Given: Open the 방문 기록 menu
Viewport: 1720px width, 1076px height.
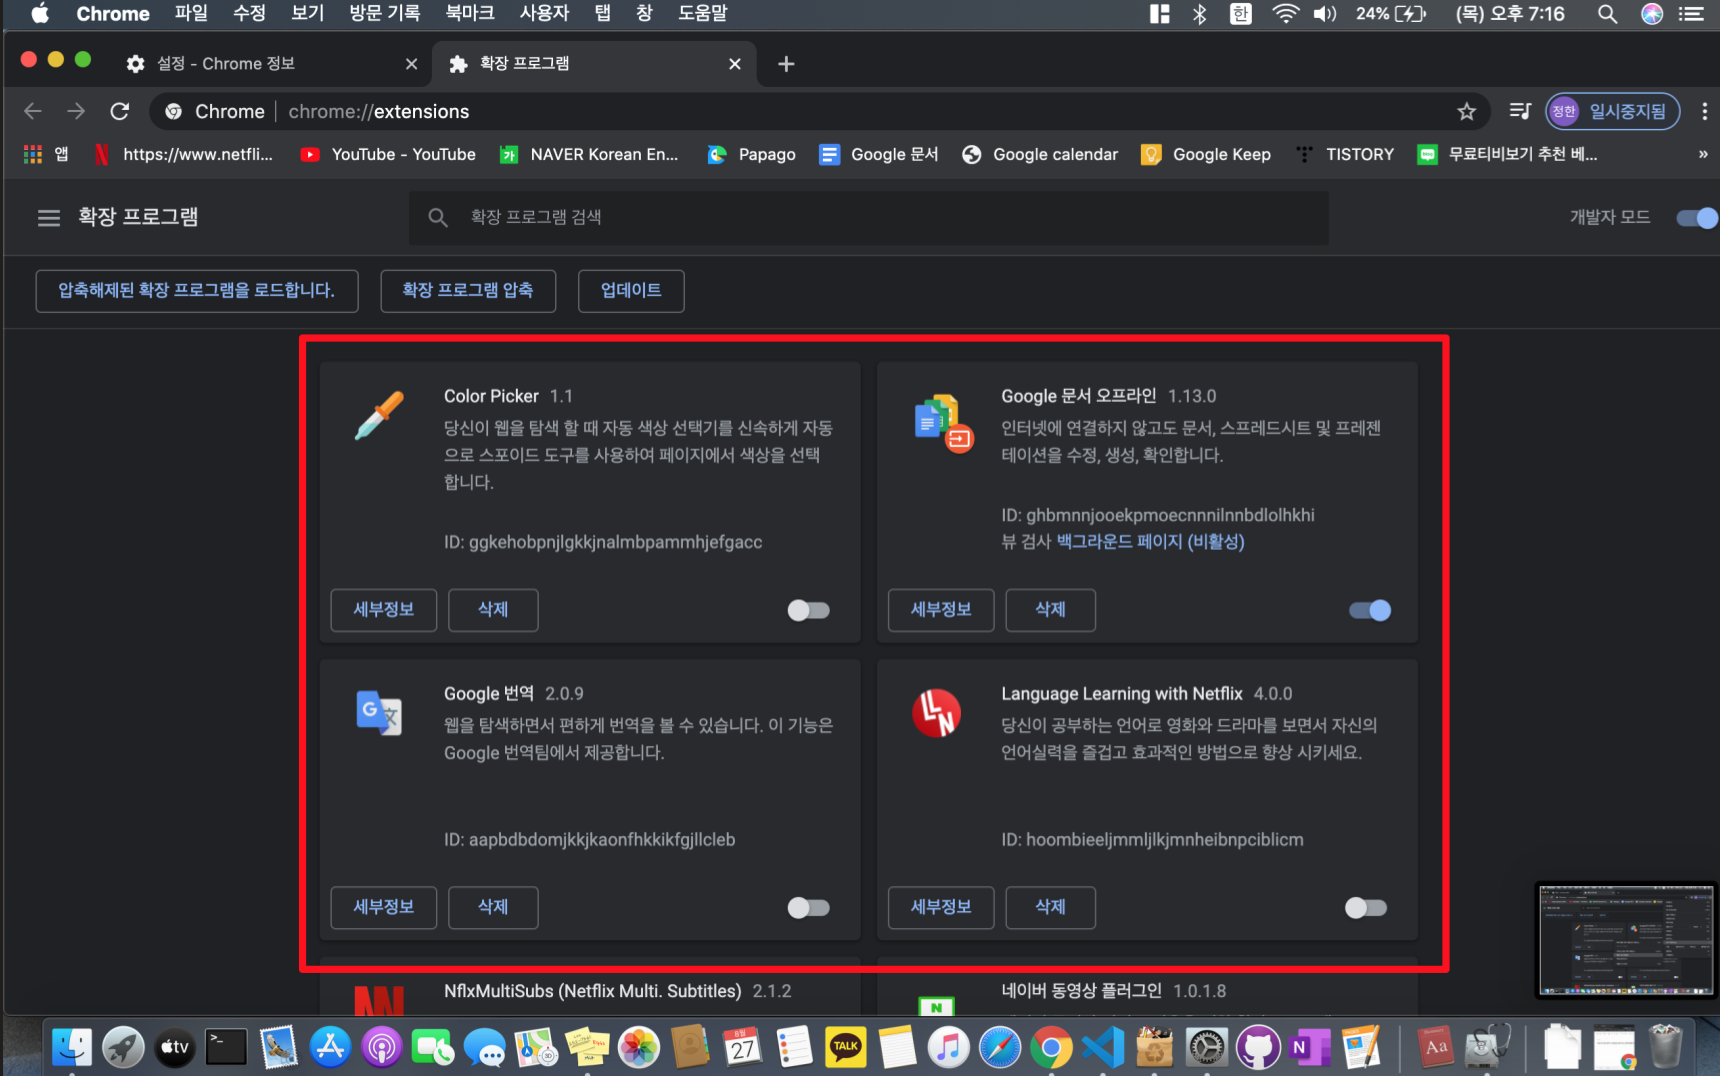Looking at the screenshot, I should 385,14.
